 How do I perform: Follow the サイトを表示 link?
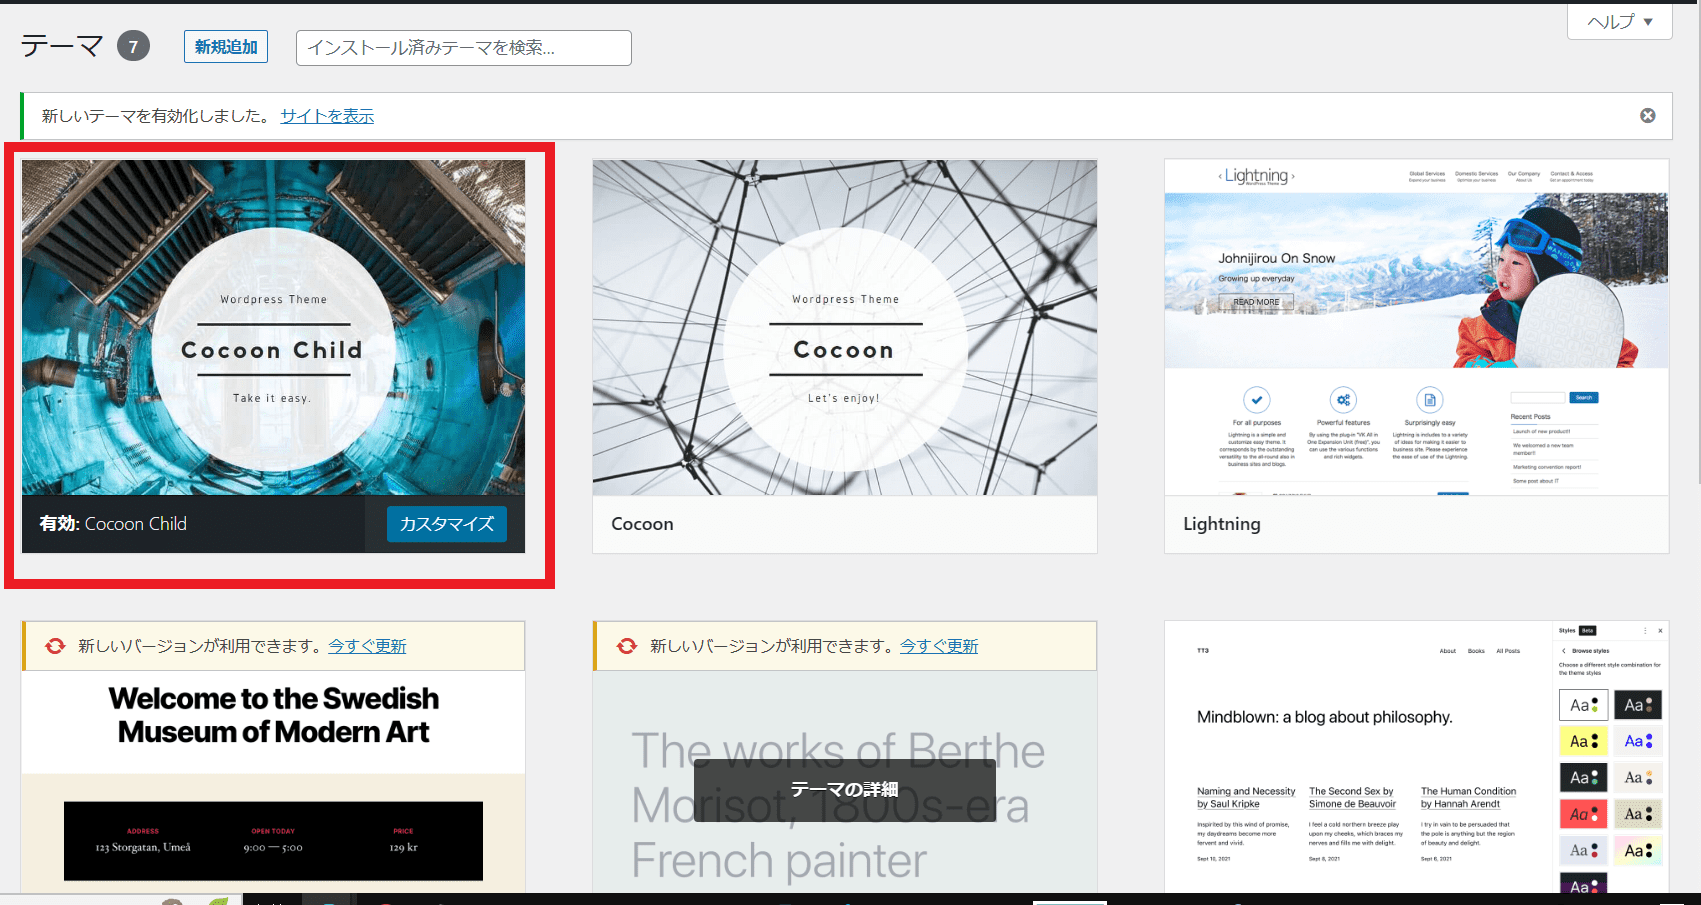click(x=327, y=116)
